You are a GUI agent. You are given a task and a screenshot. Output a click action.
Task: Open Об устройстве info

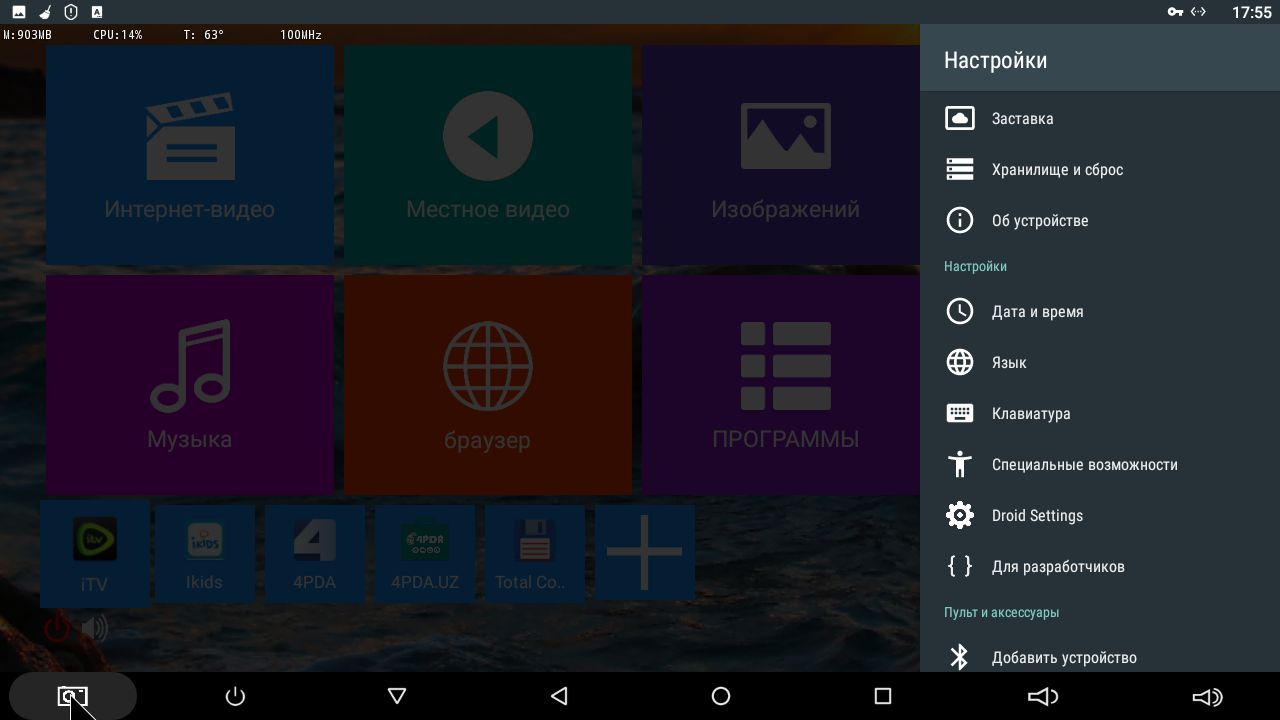tap(1100, 220)
